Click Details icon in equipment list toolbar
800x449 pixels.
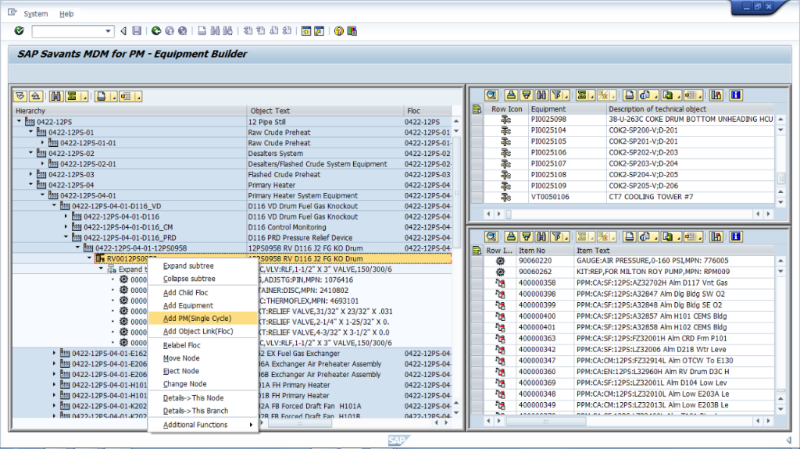[491, 95]
